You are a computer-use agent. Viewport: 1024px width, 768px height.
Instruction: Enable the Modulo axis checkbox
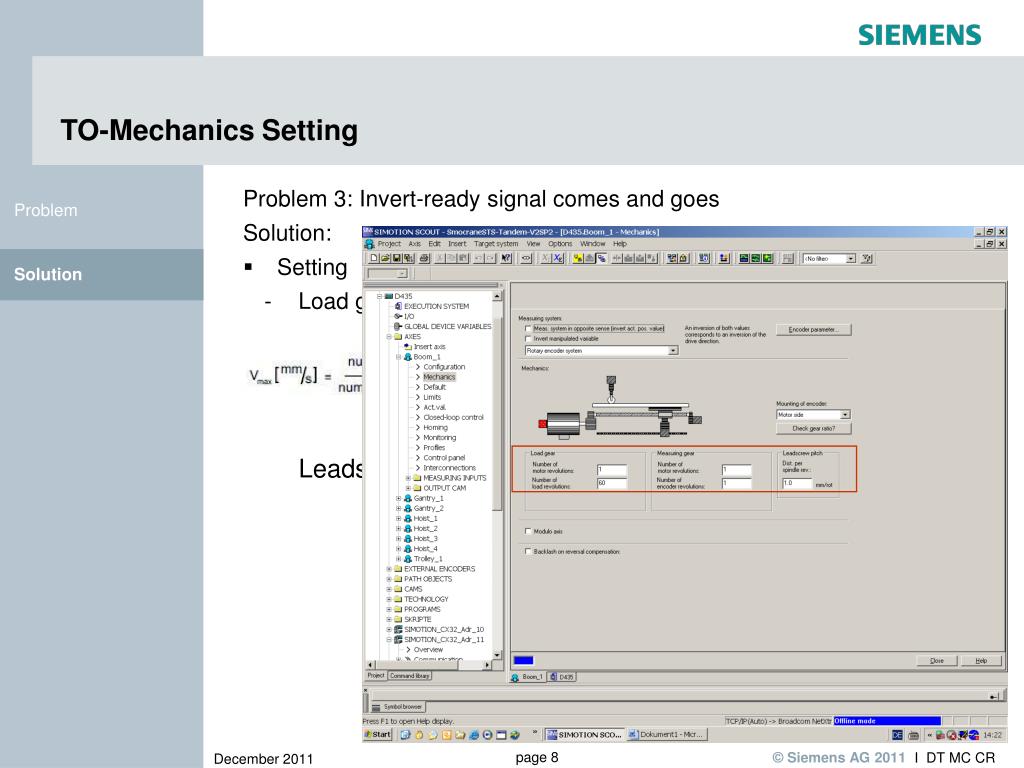pos(528,532)
